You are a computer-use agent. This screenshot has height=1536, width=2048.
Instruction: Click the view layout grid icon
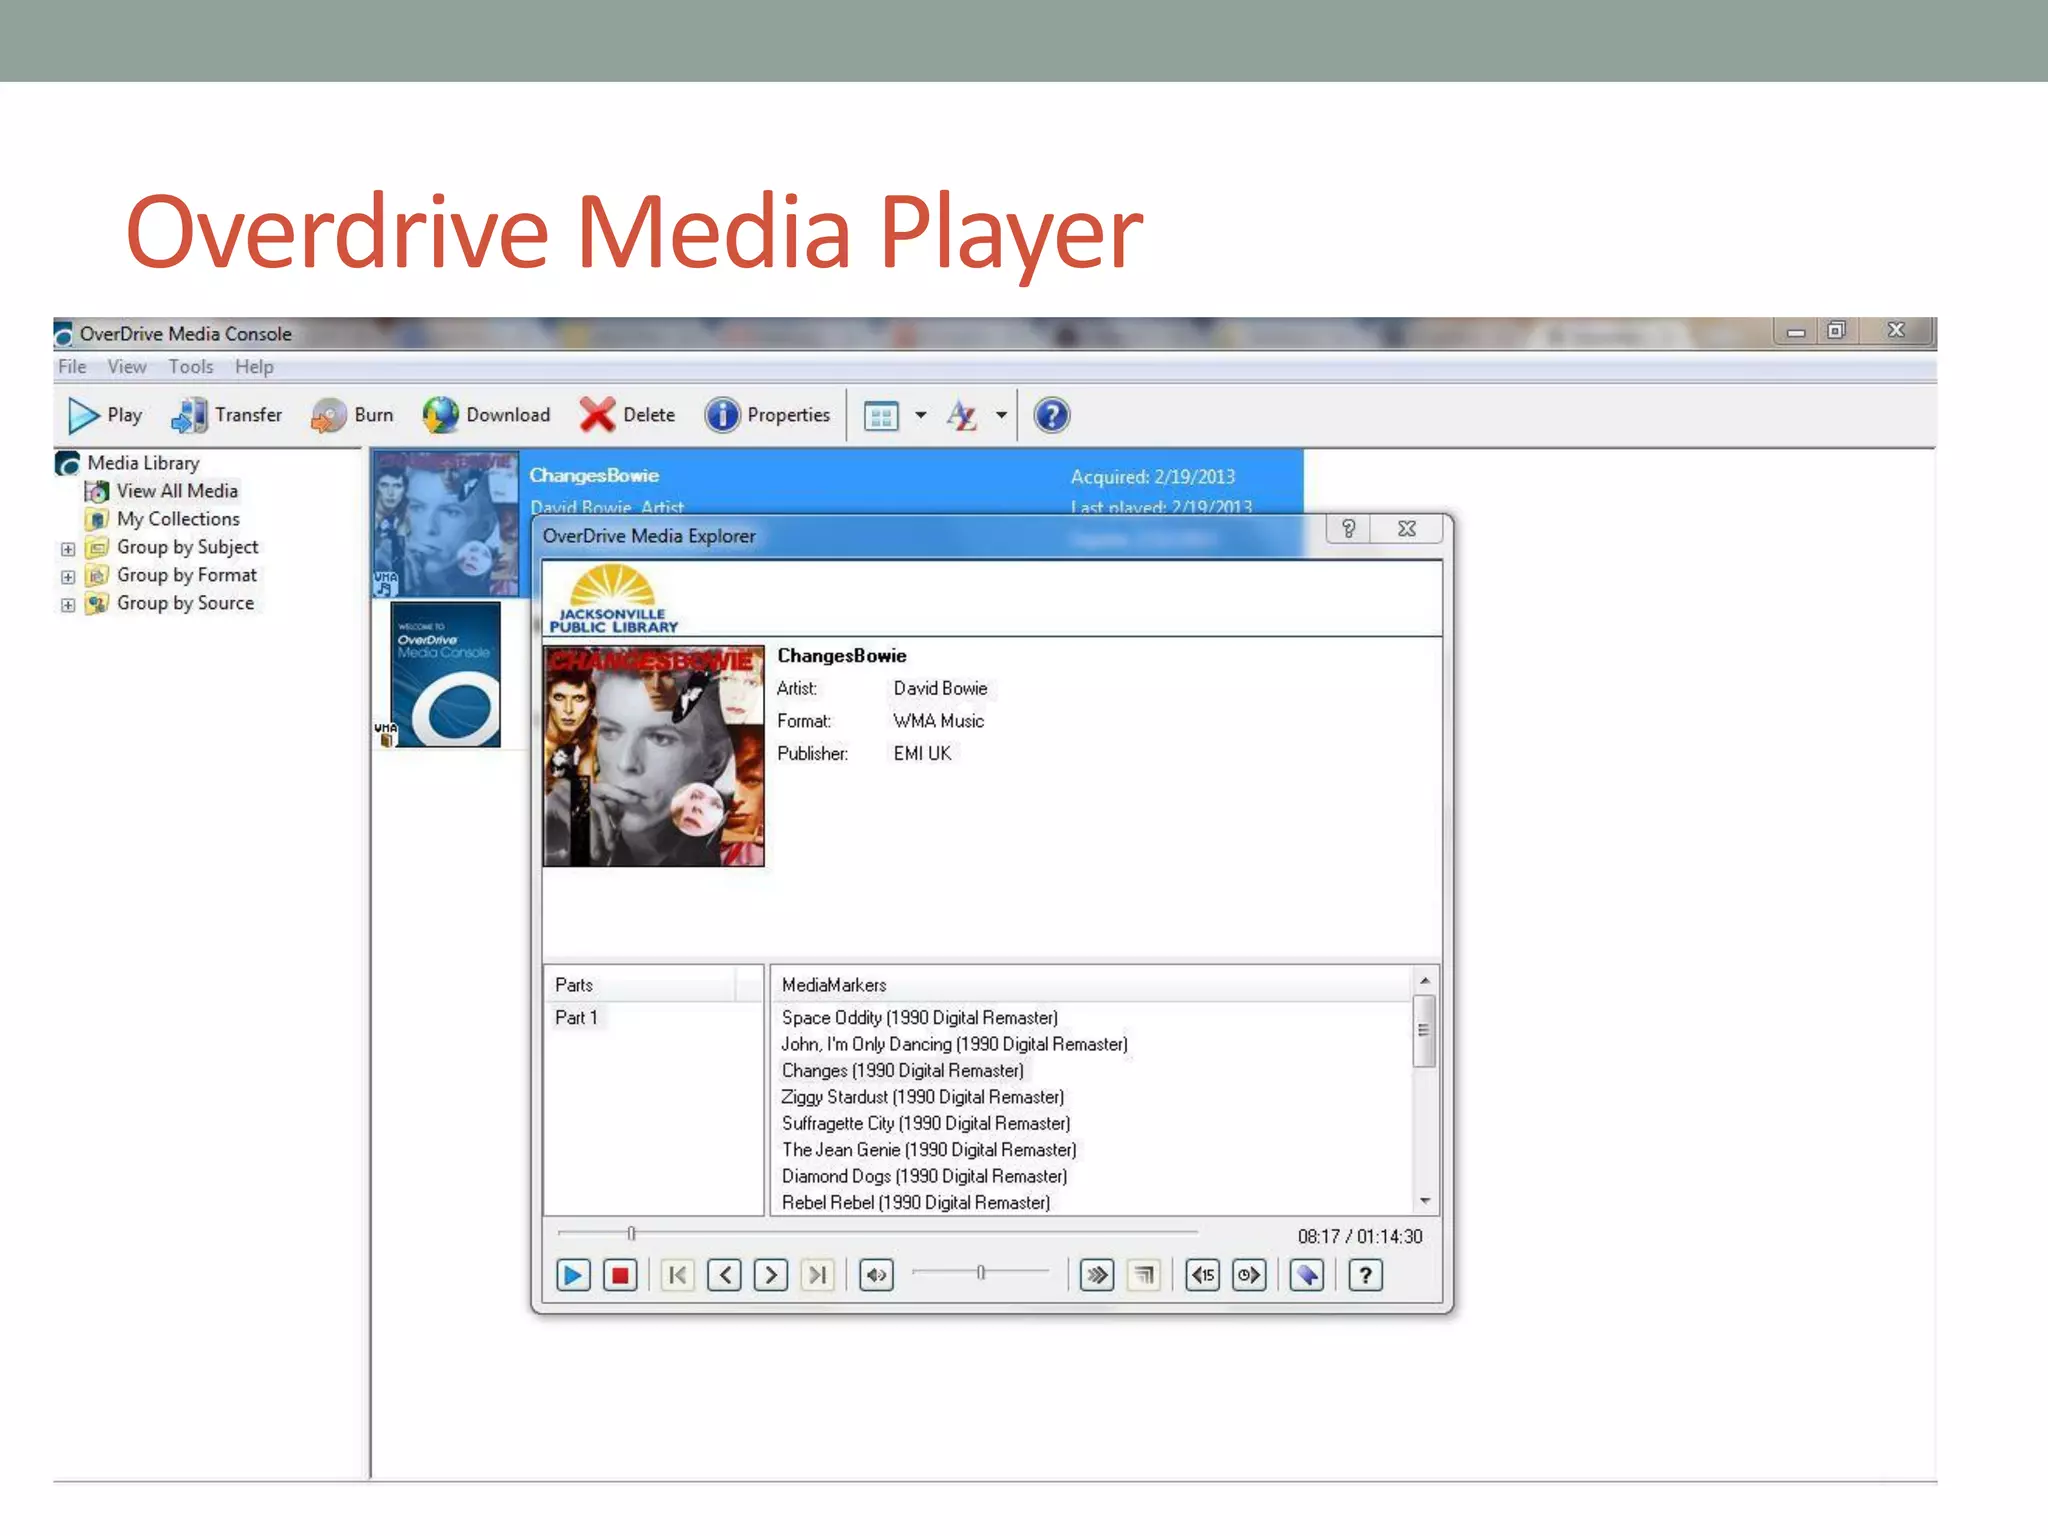881,416
